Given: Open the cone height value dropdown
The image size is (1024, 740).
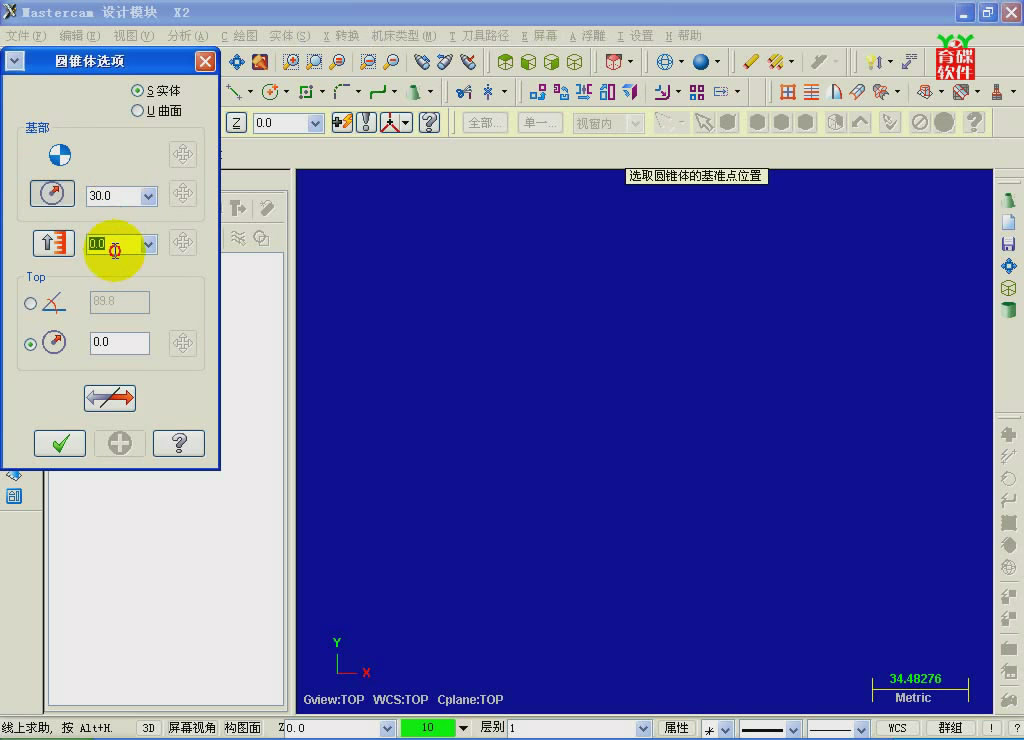Looking at the screenshot, I should (x=149, y=244).
